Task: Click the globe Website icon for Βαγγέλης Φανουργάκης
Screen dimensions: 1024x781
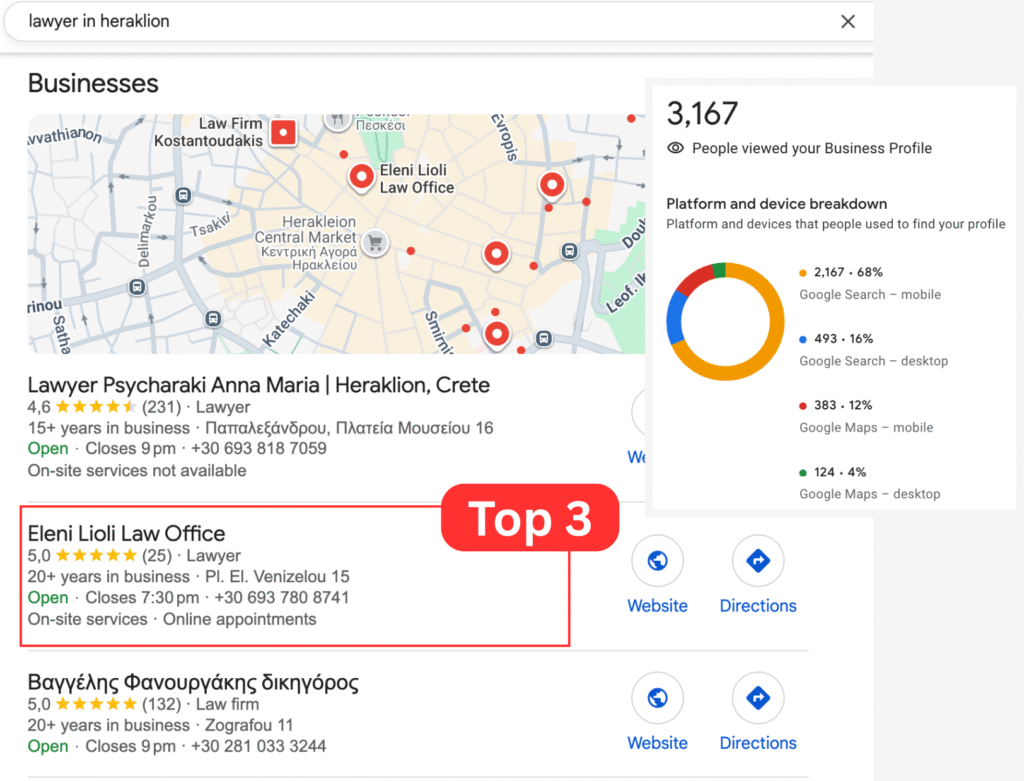Action: pos(657,698)
